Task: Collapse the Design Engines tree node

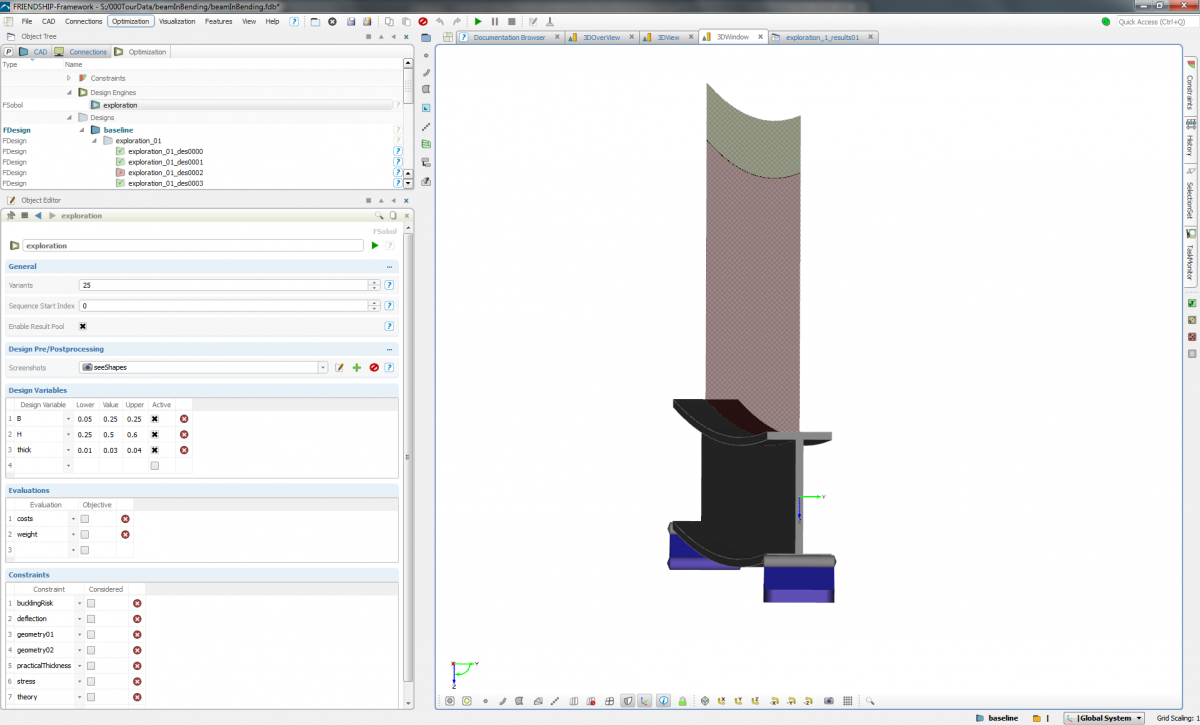Action: pos(70,92)
